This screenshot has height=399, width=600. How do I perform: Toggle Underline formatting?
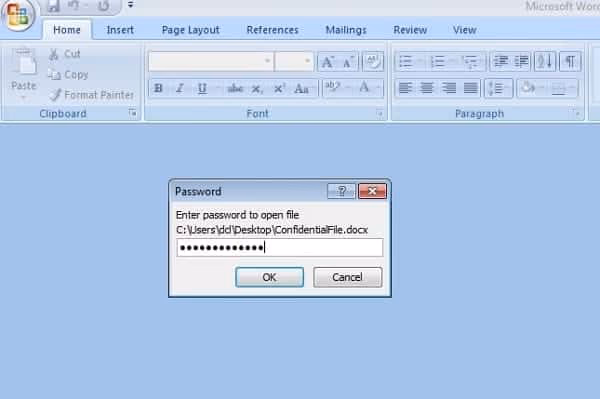(202, 88)
